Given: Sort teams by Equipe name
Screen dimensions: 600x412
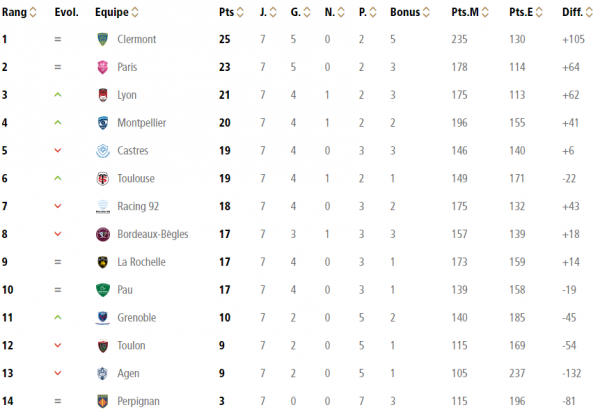Looking at the screenshot, I should (135, 12).
